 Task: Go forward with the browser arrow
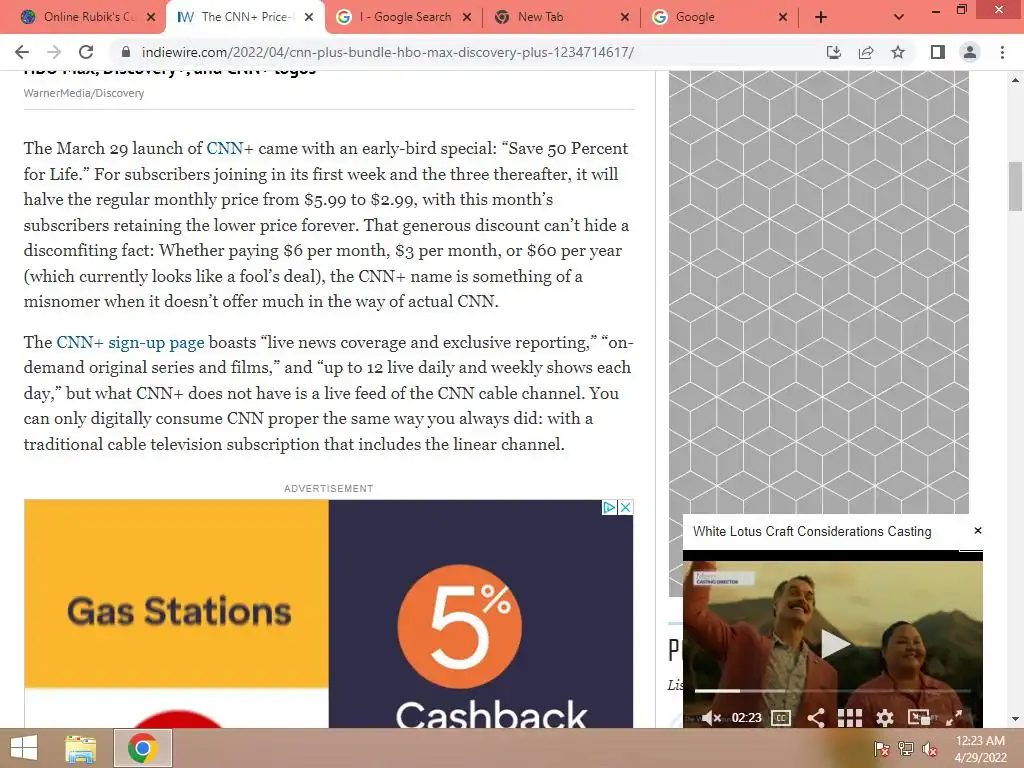(54, 52)
